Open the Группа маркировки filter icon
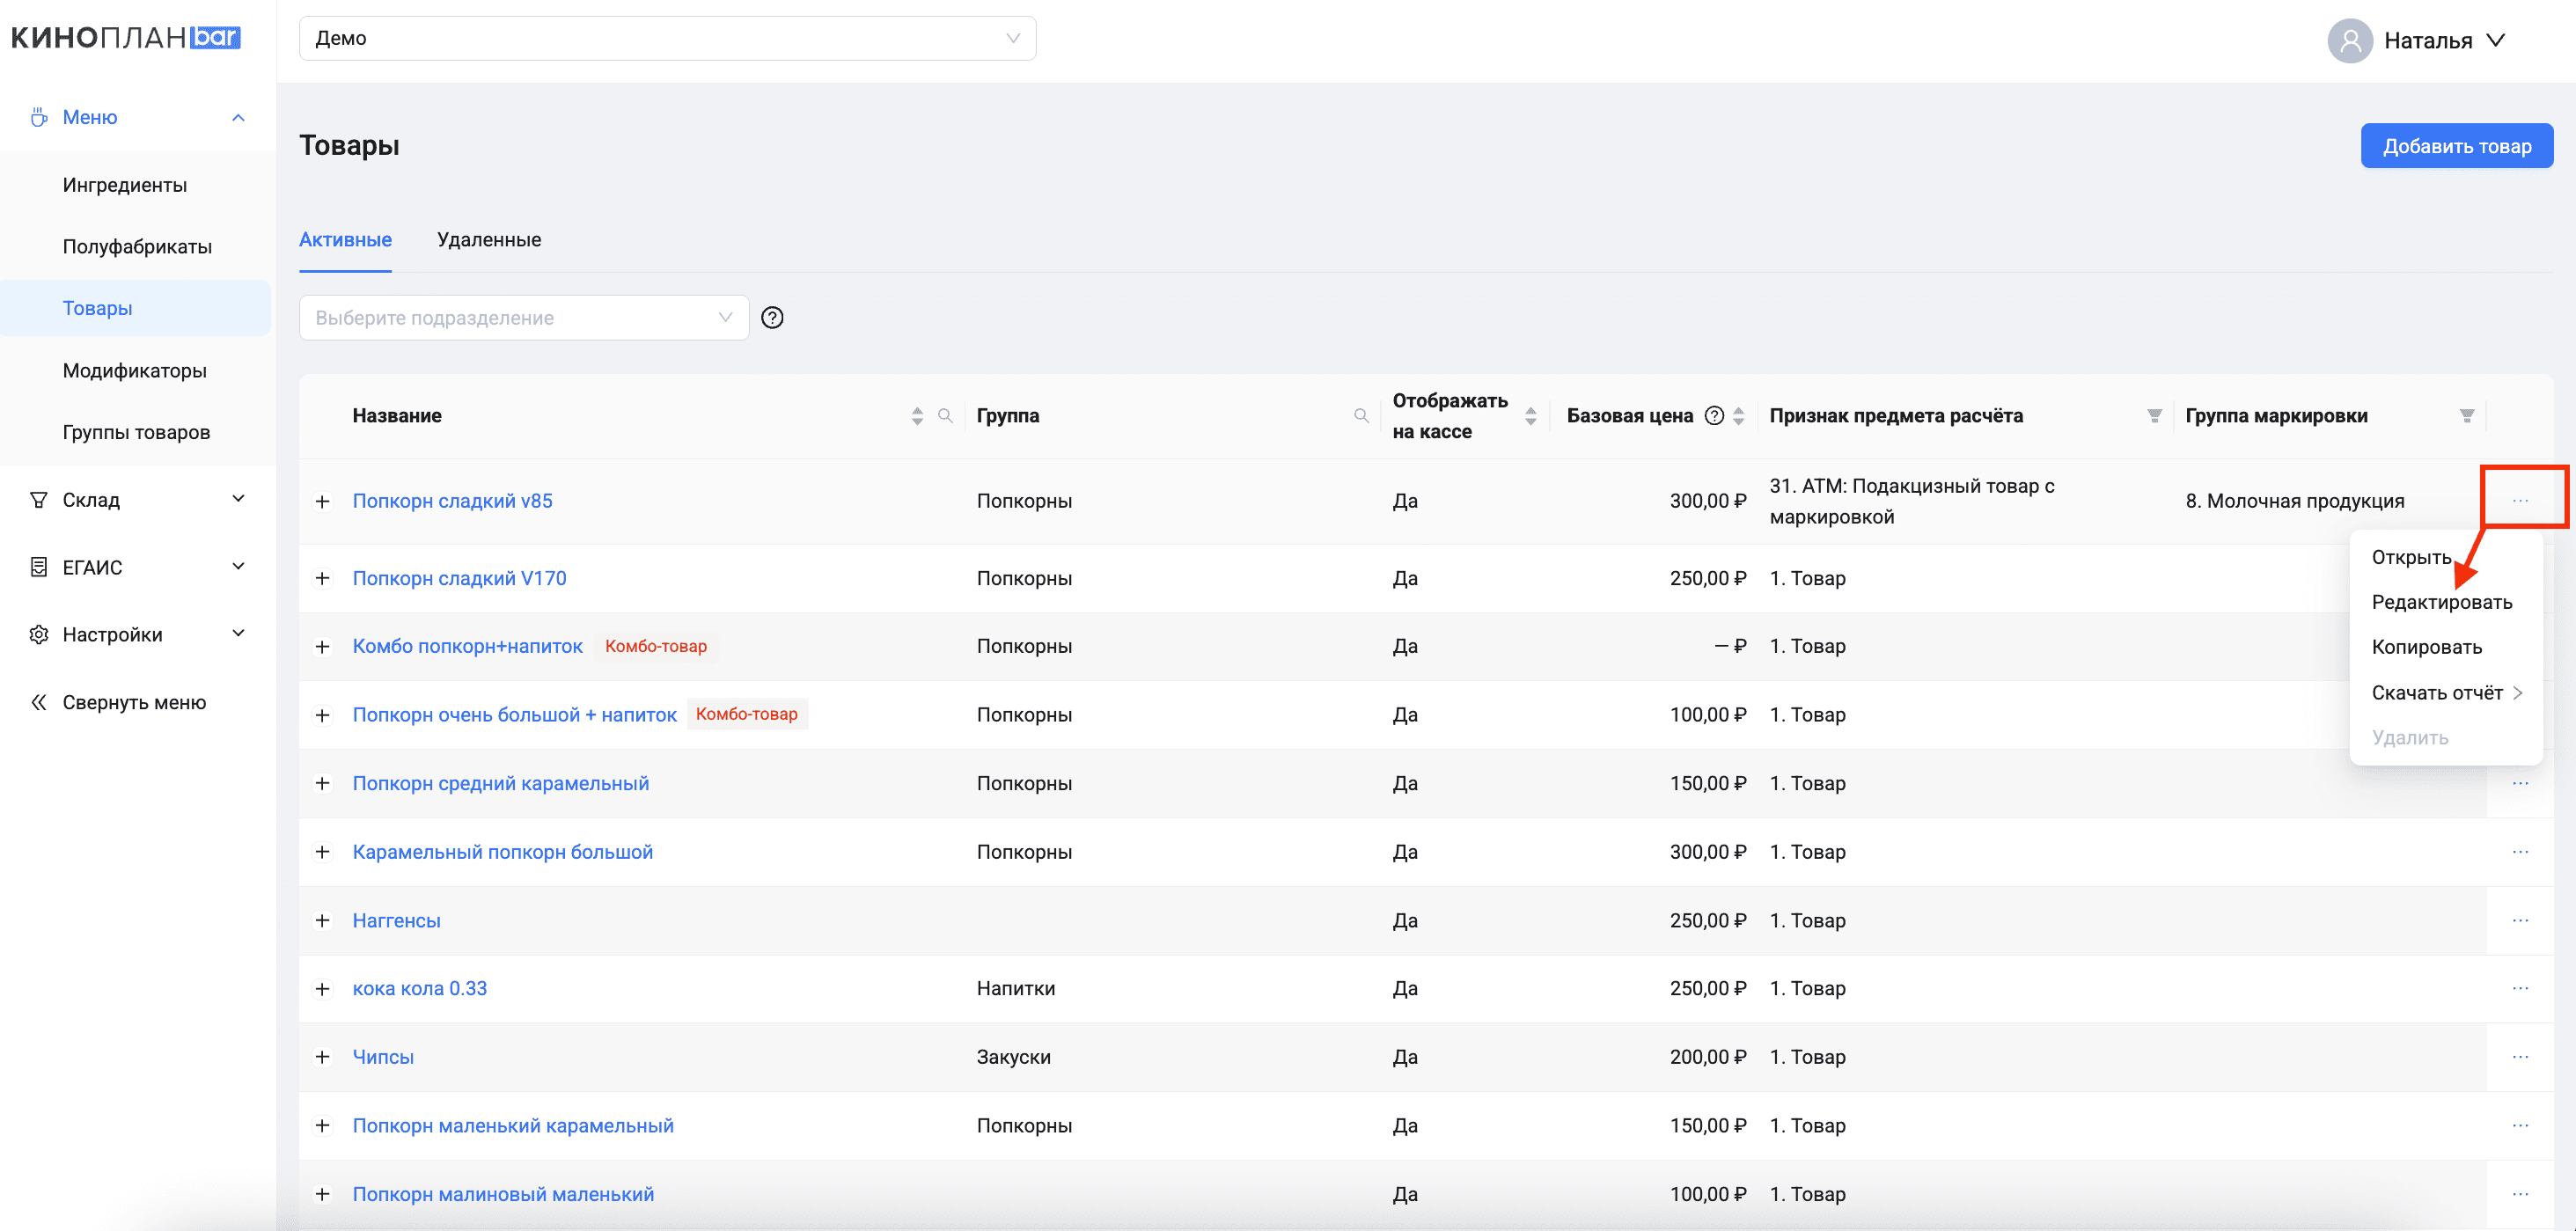 point(2467,416)
